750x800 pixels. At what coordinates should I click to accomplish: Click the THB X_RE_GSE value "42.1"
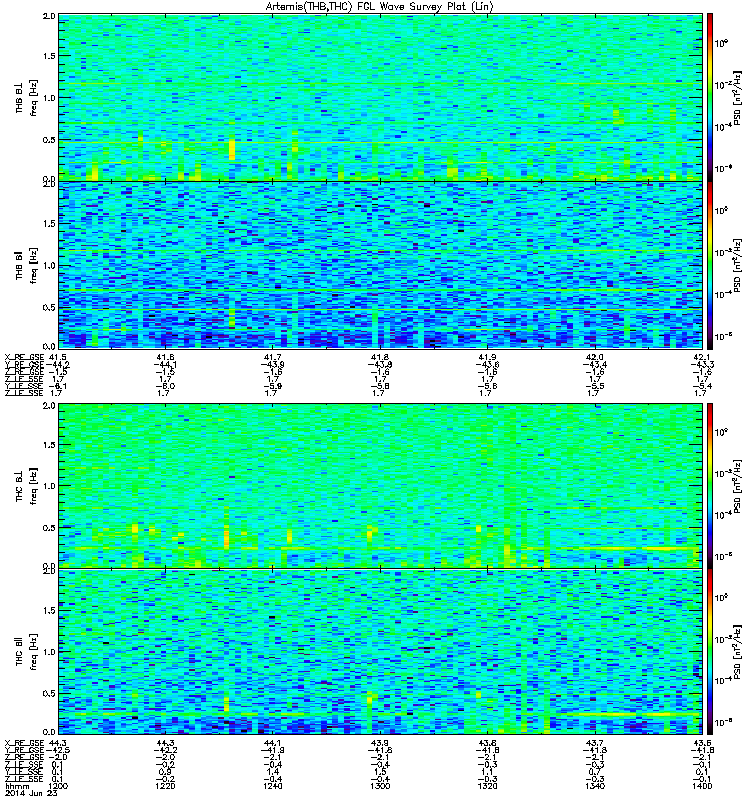(x=703, y=357)
